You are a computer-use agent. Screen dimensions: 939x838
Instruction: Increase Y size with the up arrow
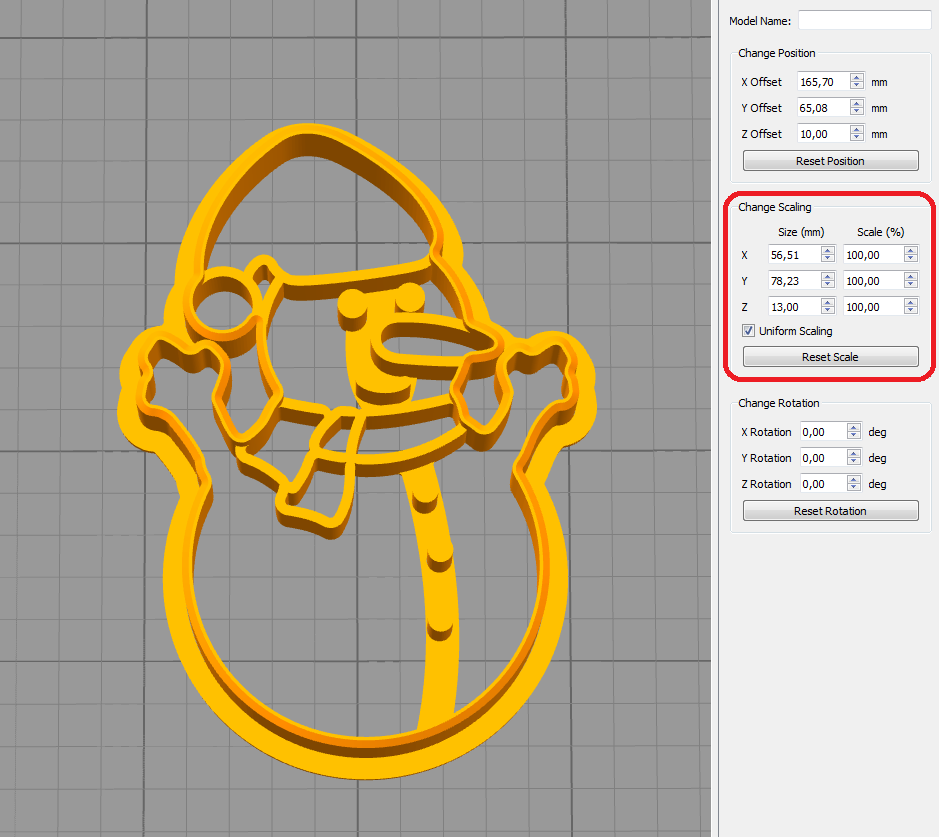tap(828, 276)
